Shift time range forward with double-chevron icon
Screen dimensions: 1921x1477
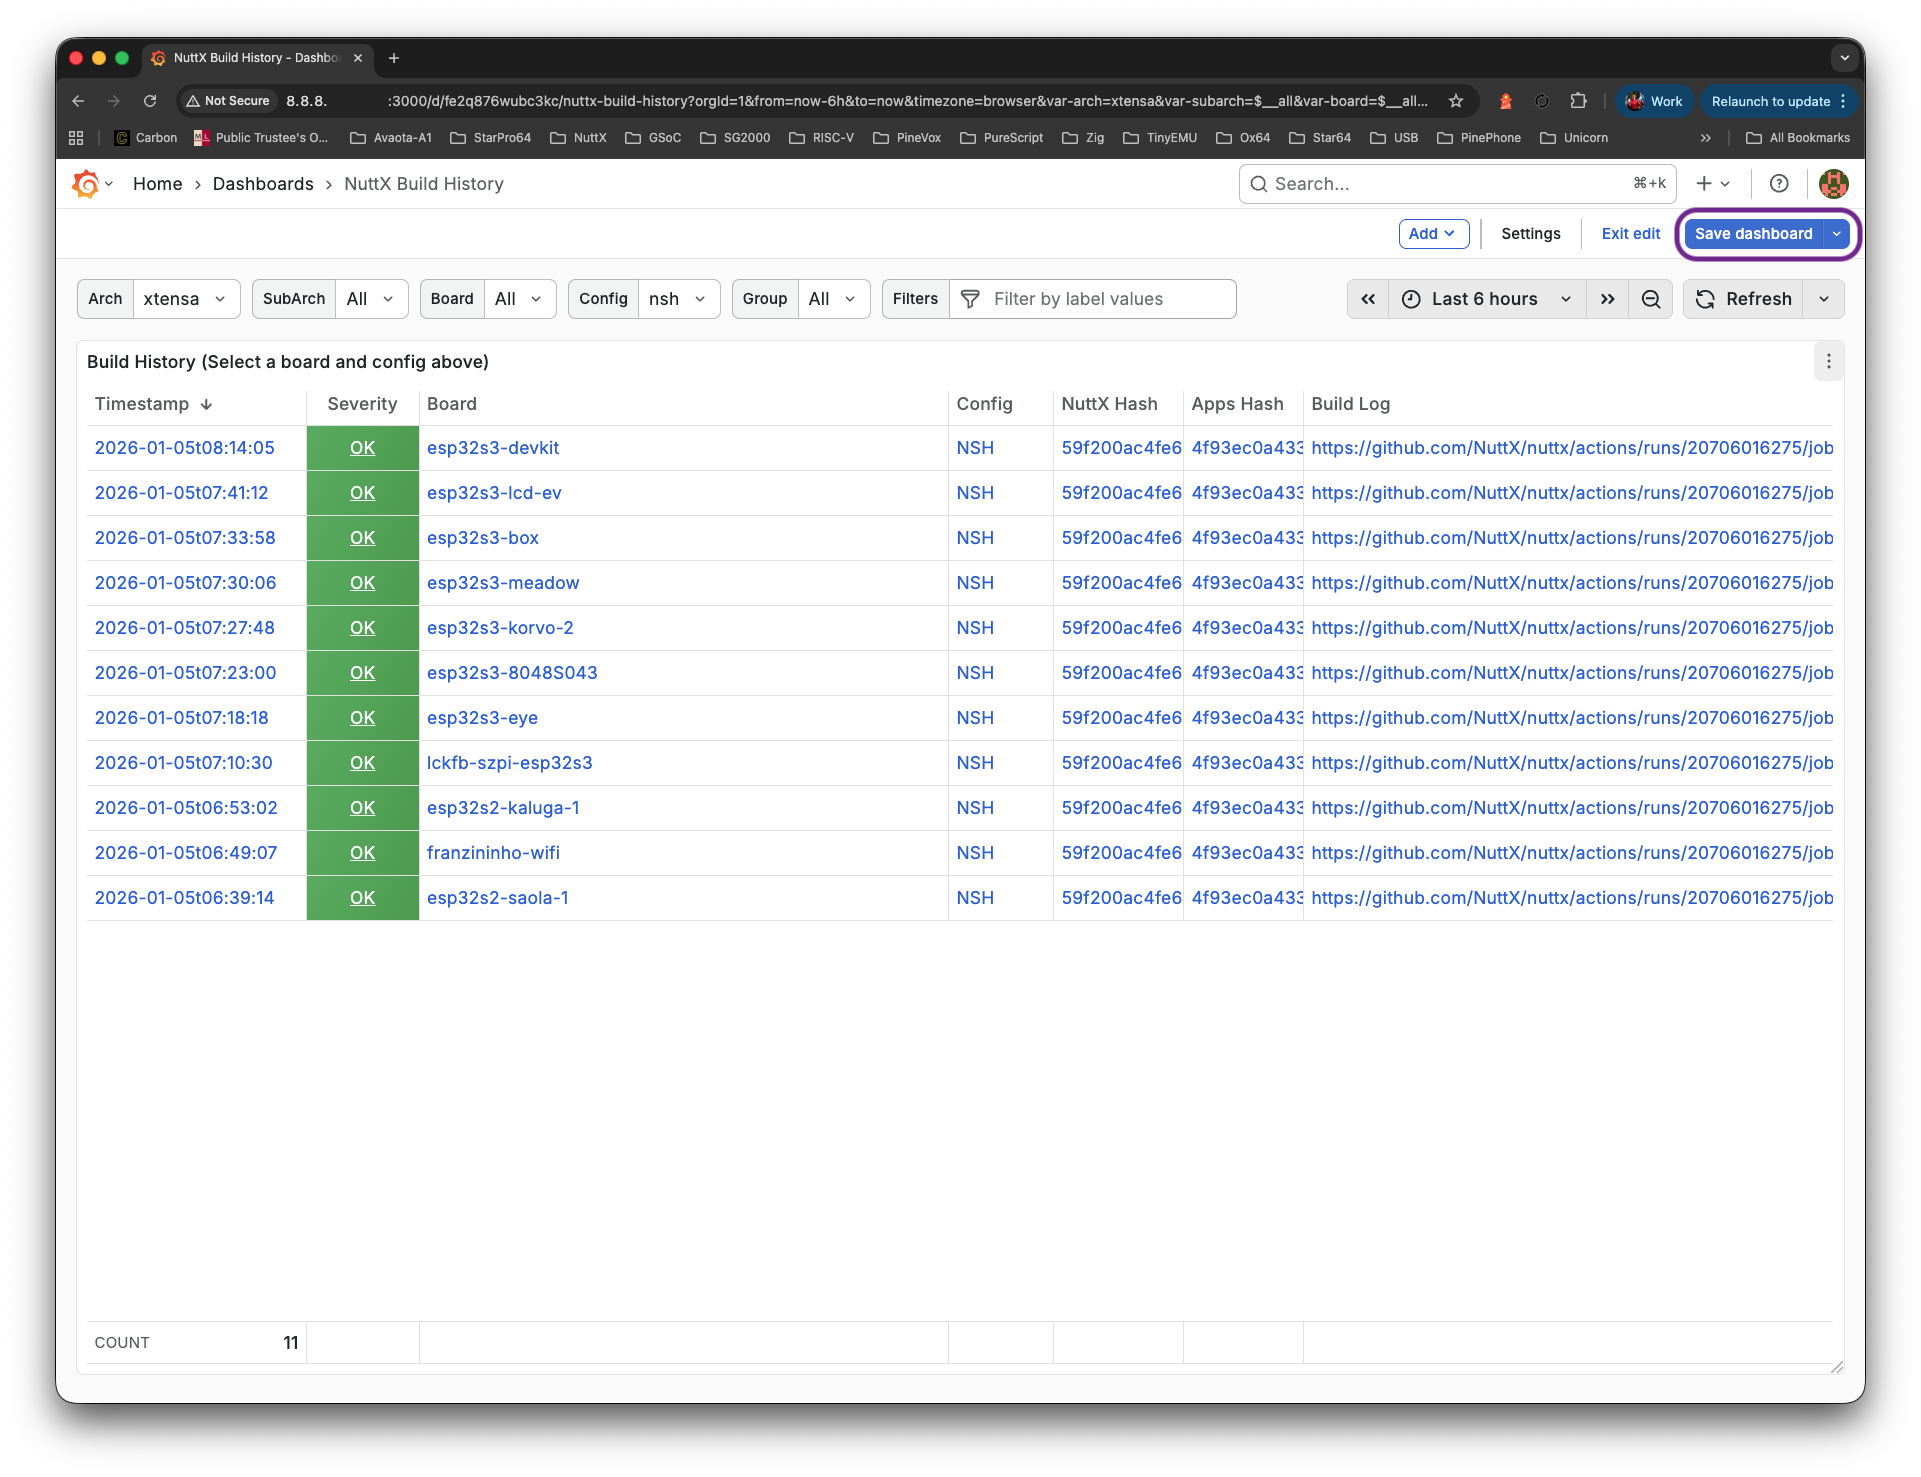pos(1606,298)
